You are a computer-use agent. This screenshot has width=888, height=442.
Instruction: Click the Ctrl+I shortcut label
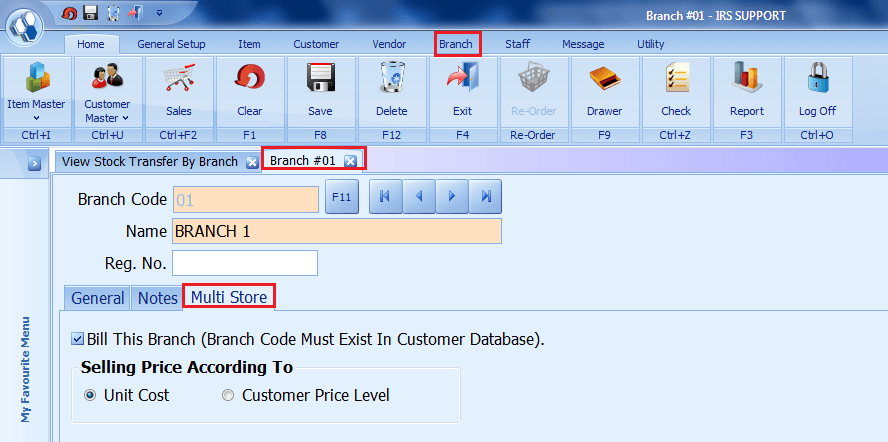coord(37,135)
